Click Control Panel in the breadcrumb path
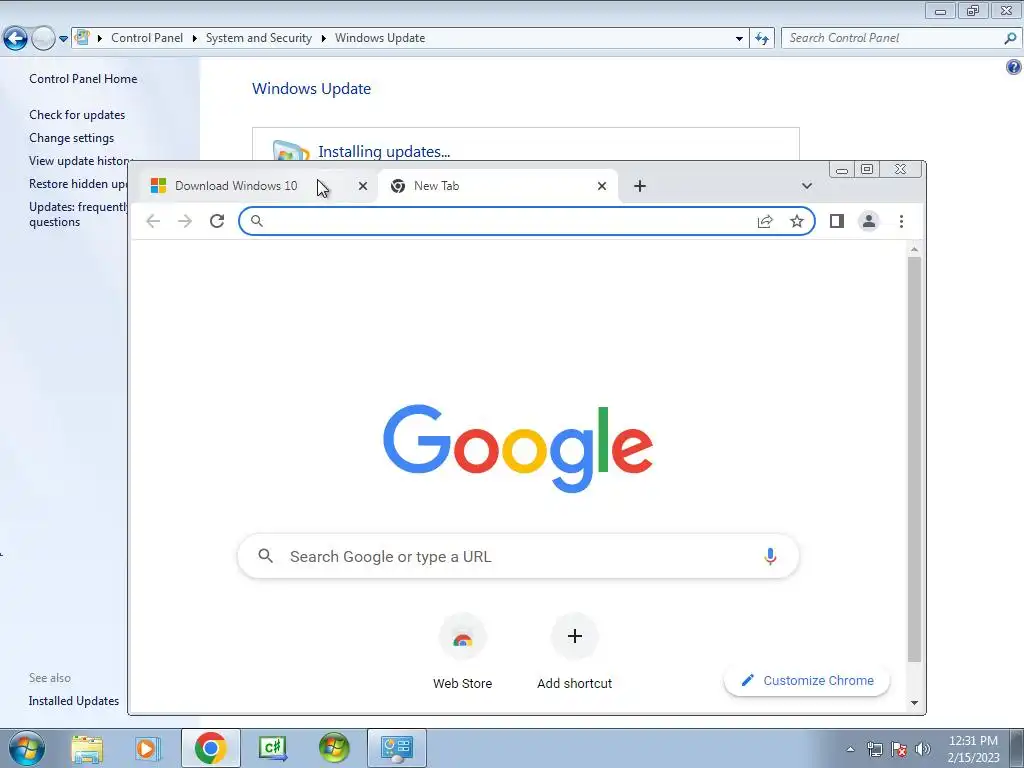Image resolution: width=1024 pixels, height=768 pixels. 147,38
